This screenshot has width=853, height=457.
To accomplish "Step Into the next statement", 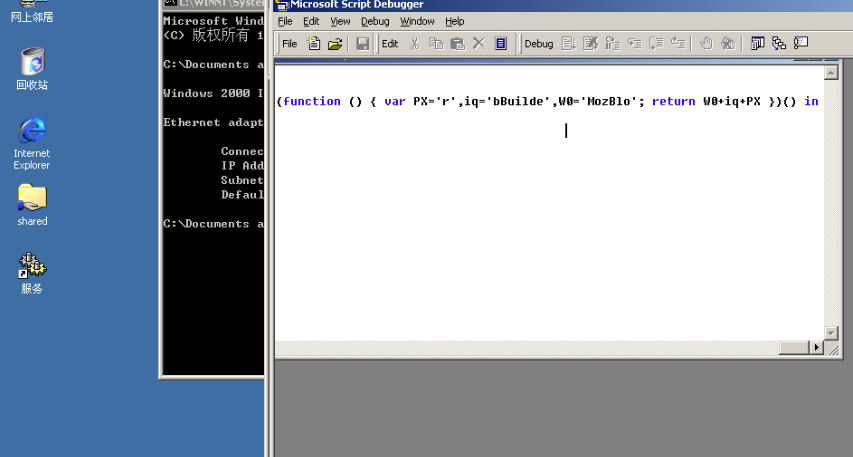I will (634, 44).
